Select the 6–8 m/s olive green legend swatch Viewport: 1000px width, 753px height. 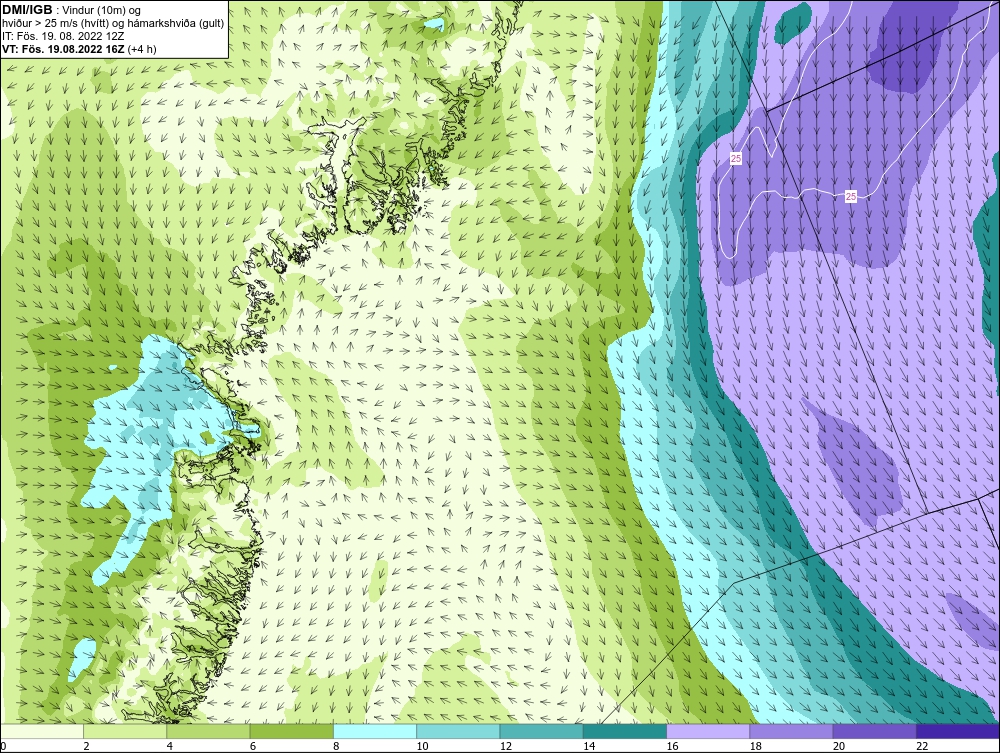pyautogui.click(x=291, y=731)
